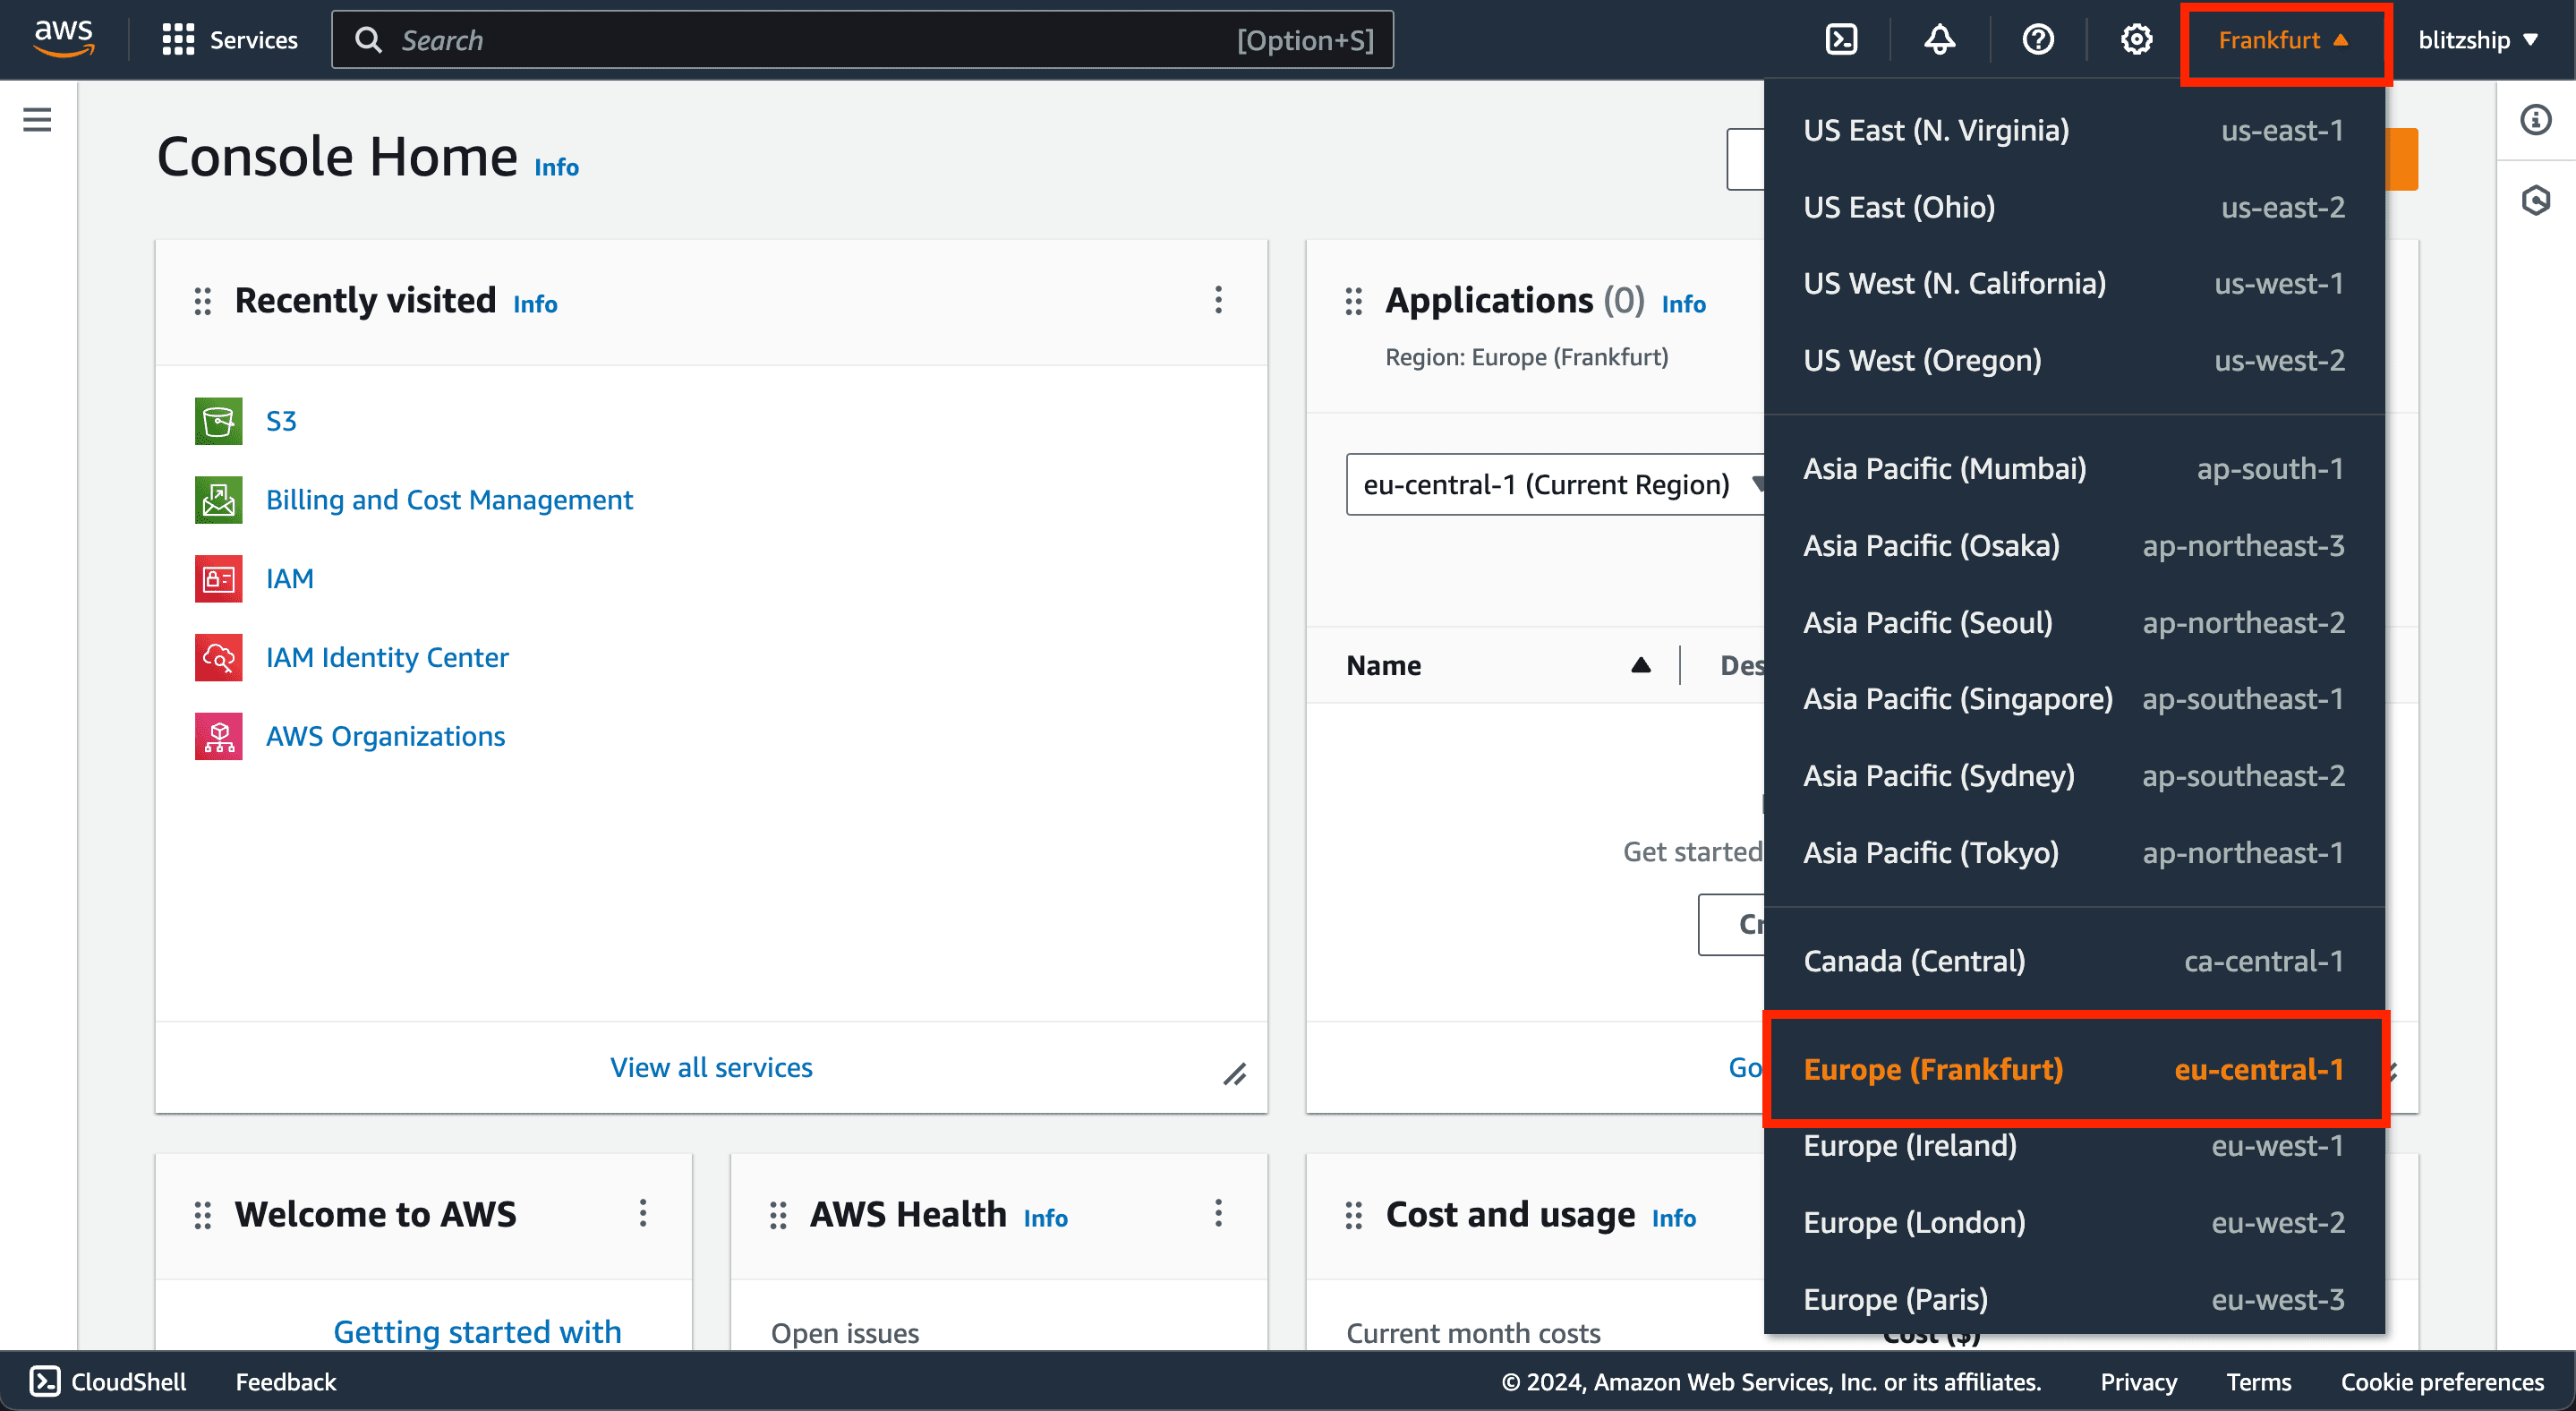The height and width of the screenshot is (1411, 2576).
Task: Click the S3 service icon
Action: click(219, 421)
